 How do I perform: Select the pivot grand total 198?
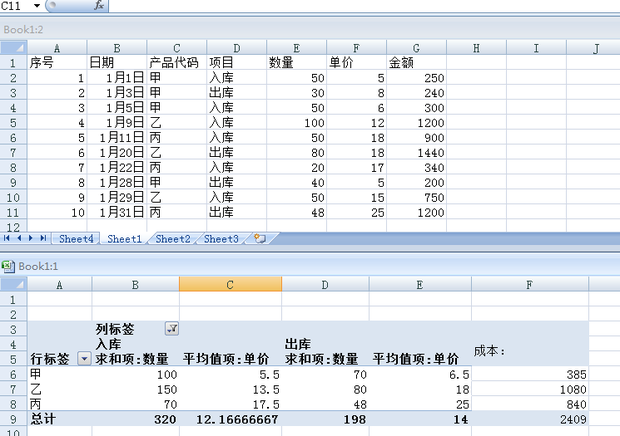[325, 419]
